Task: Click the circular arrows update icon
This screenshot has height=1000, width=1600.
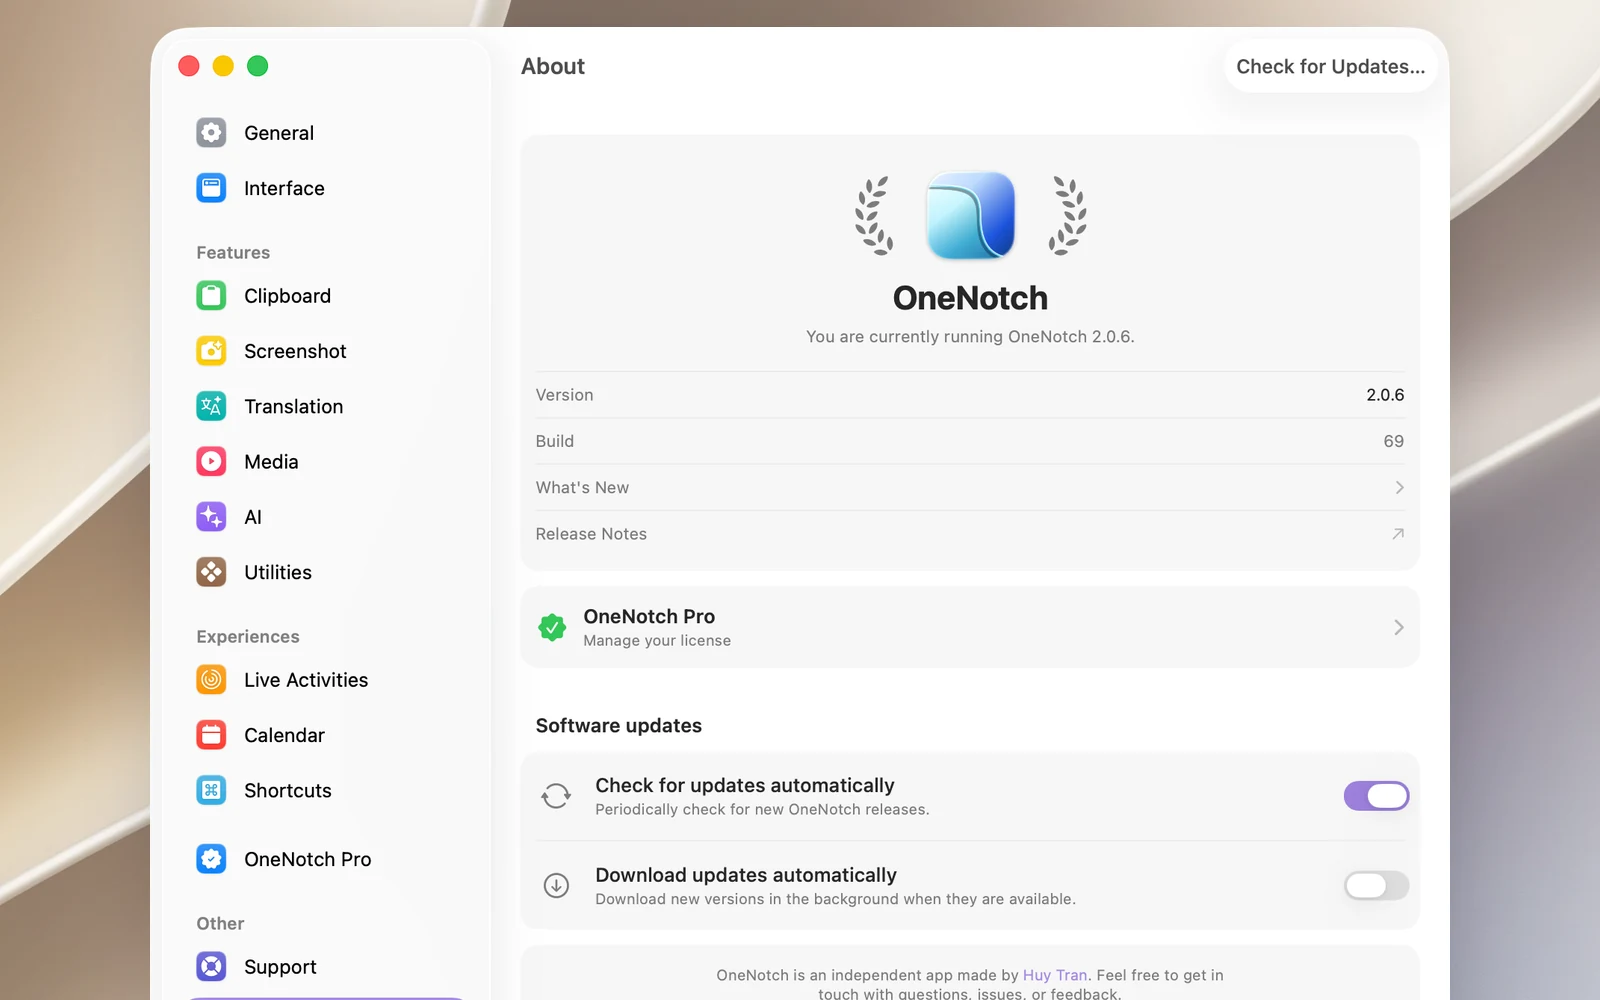Action: (556, 796)
